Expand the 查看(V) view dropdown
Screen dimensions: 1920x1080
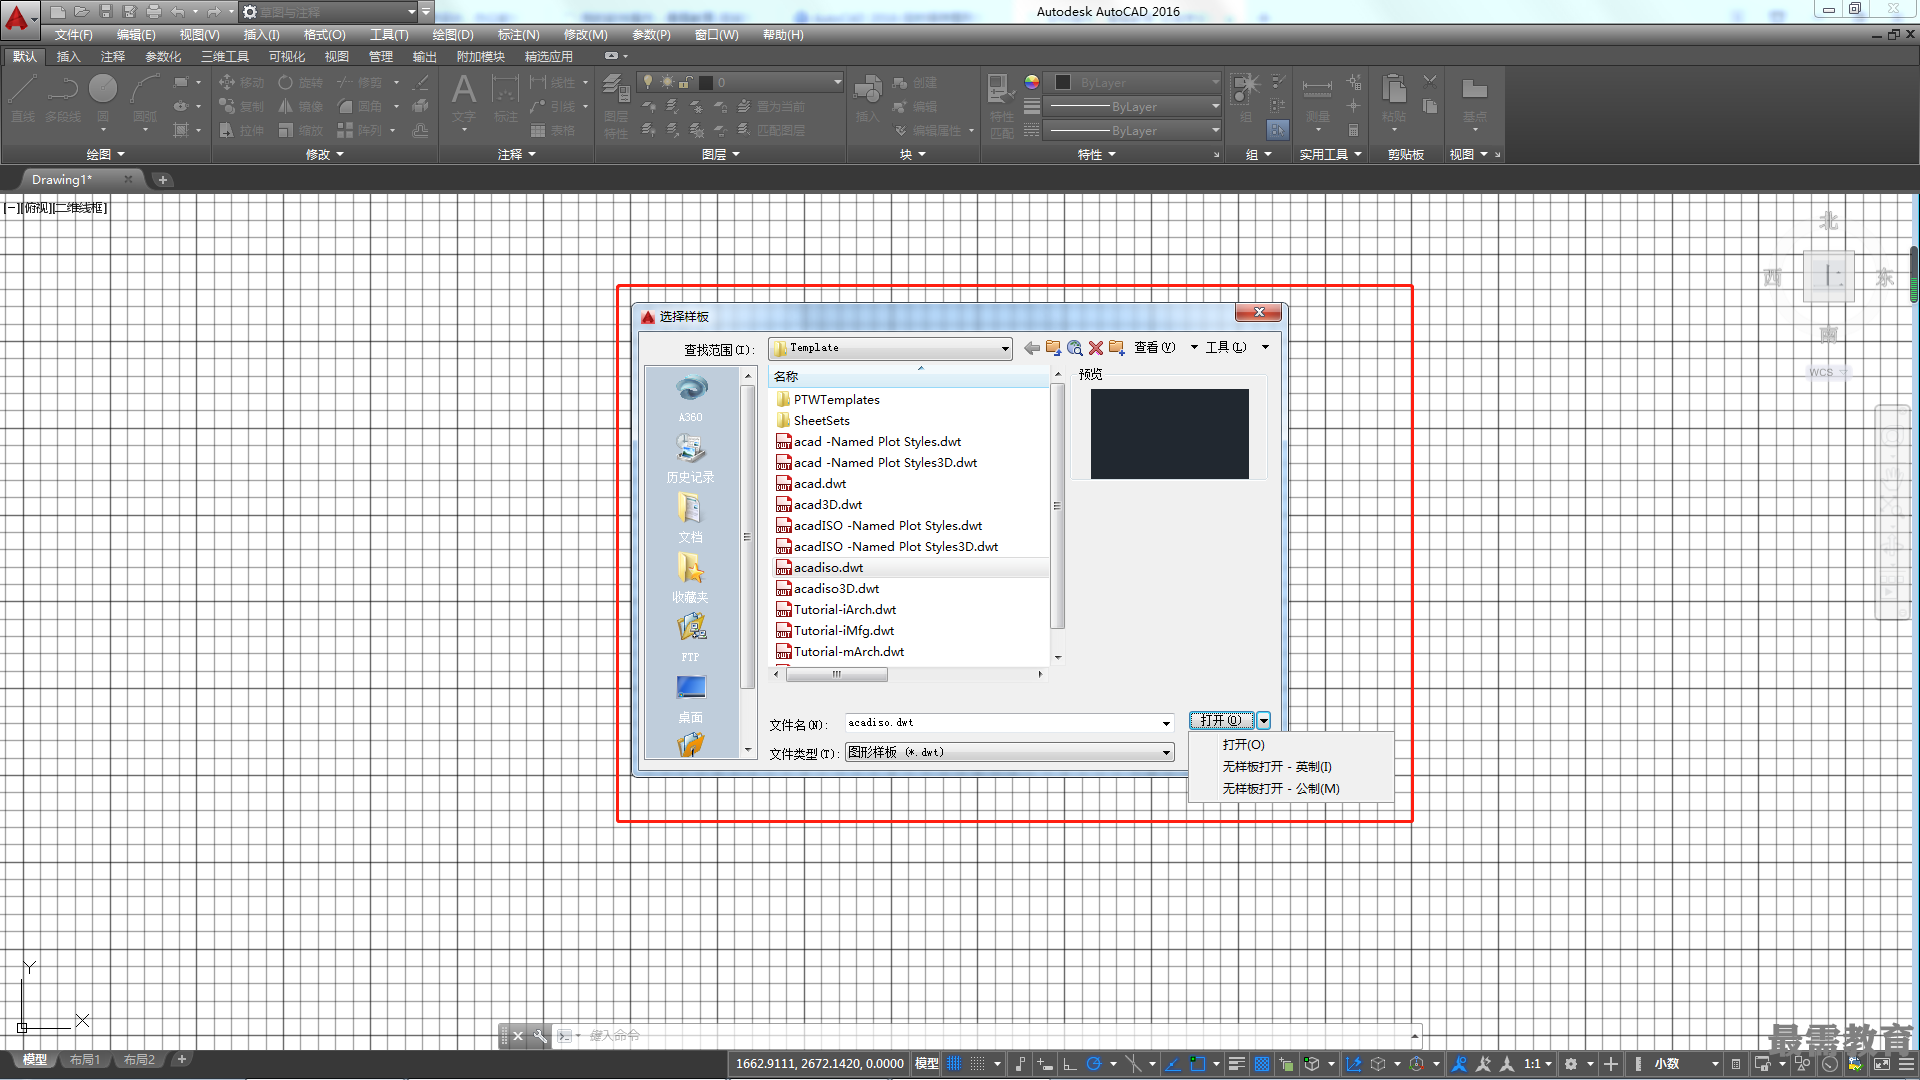click(x=1194, y=348)
